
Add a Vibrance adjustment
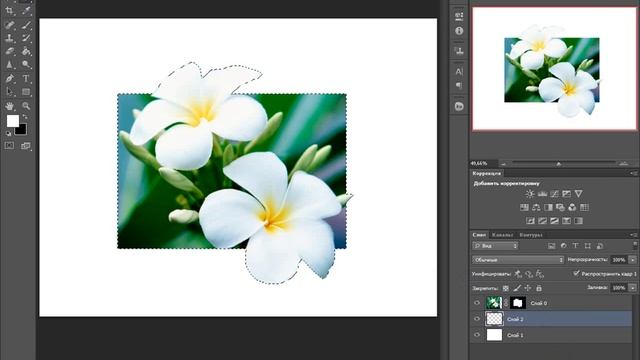(578, 194)
